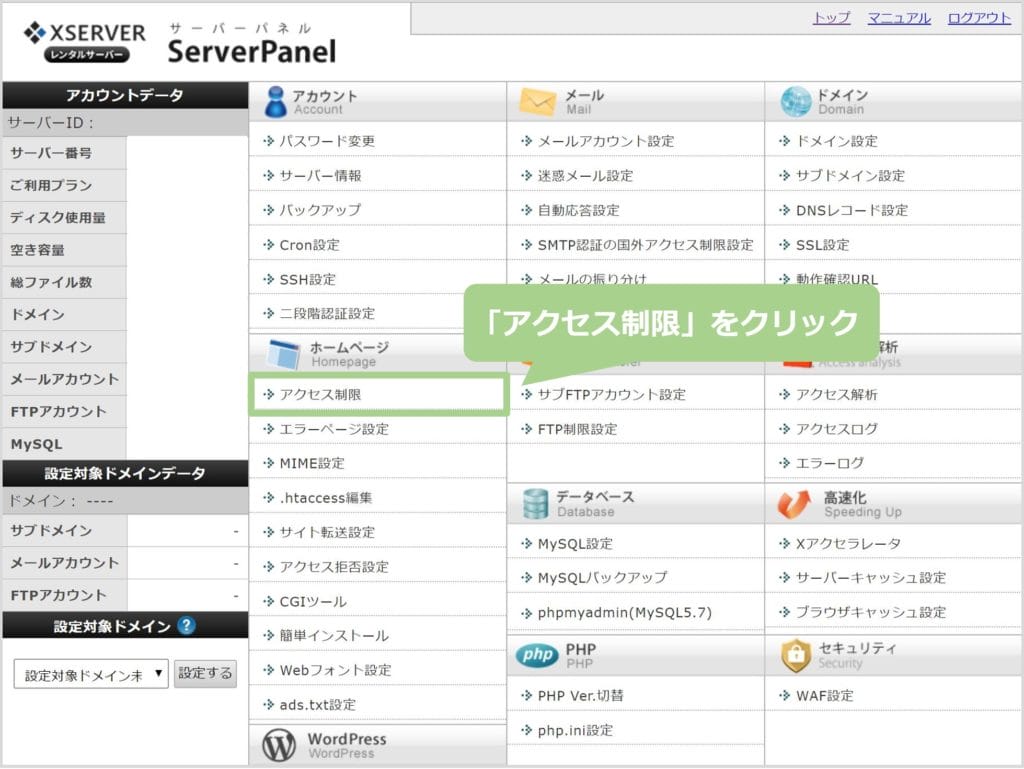Choose PHP Ver.切替 menu item
Image resolution: width=1024 pixels, height=769 pixels.
(x=580, y=696)
